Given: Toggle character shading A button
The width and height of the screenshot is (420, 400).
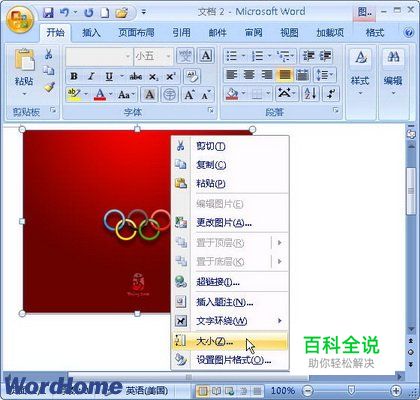Looking at the screenshot, I should tap(149, 95).
